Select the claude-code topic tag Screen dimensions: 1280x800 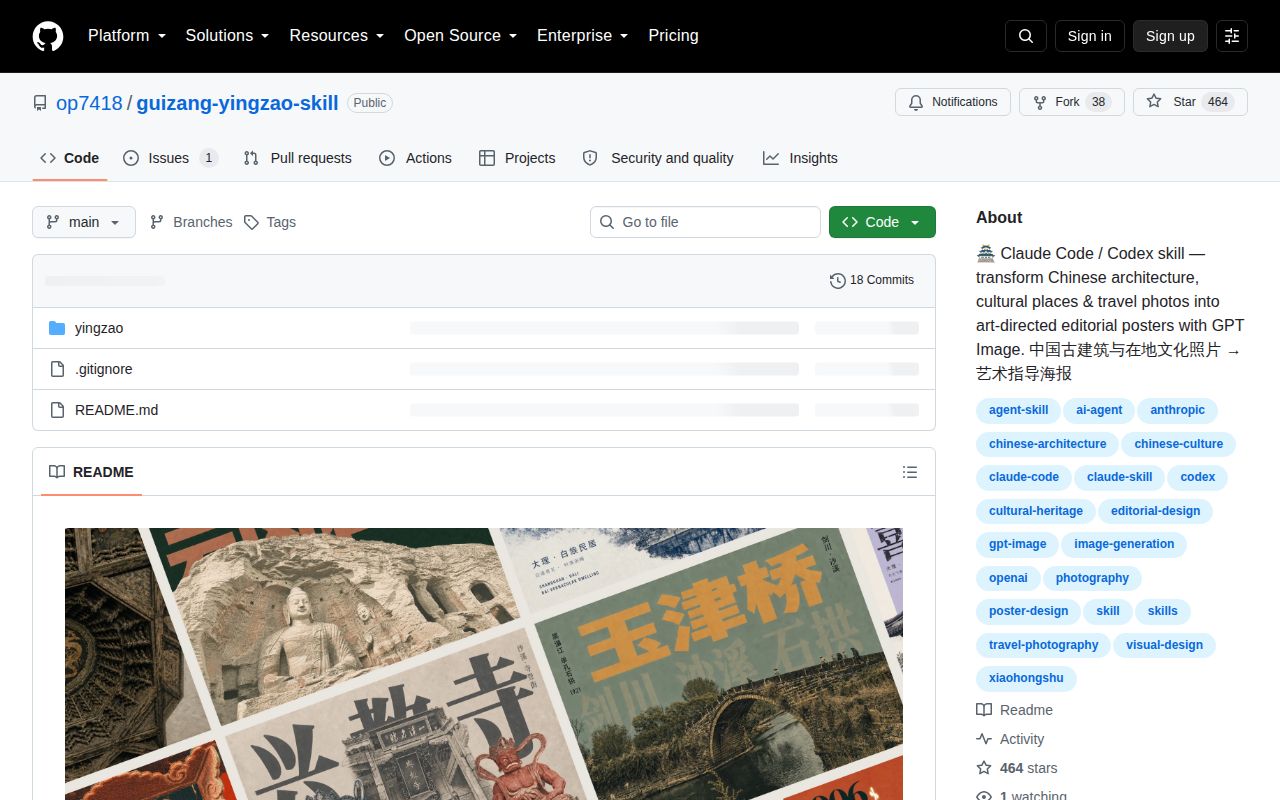(x=1023, y=477)
